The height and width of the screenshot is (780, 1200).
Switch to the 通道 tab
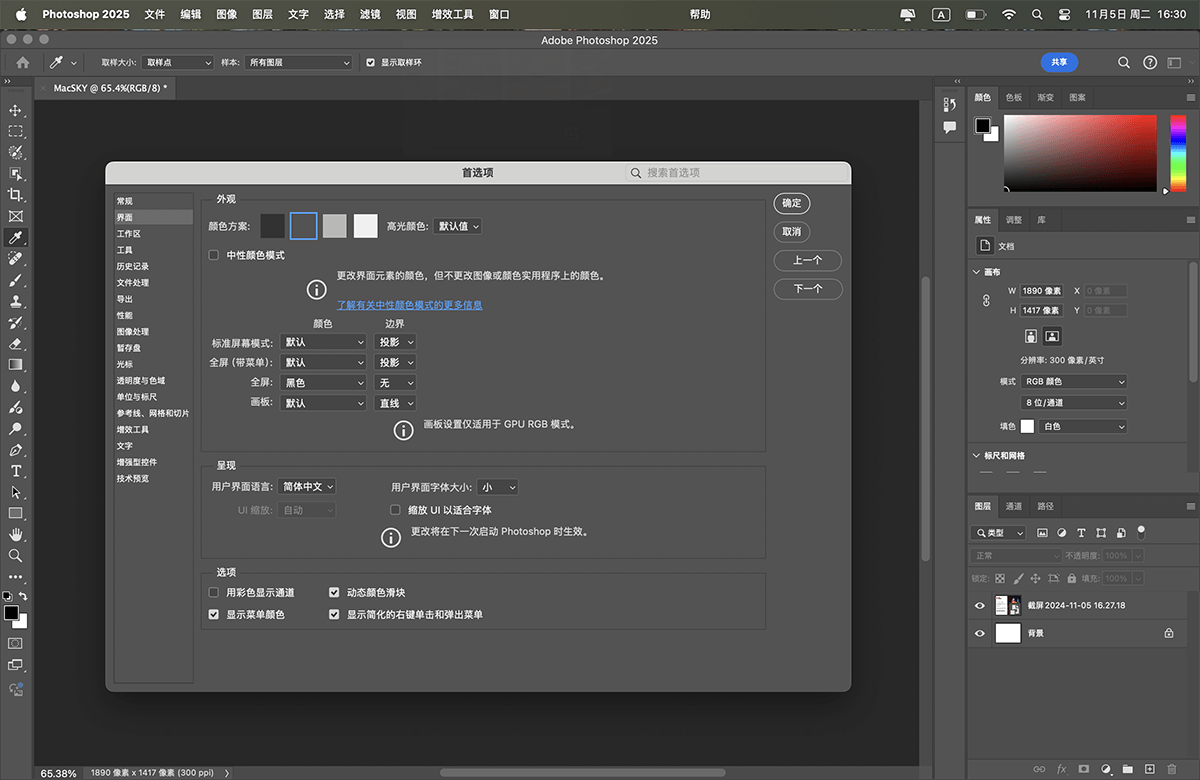click(x=1014, y=506)
